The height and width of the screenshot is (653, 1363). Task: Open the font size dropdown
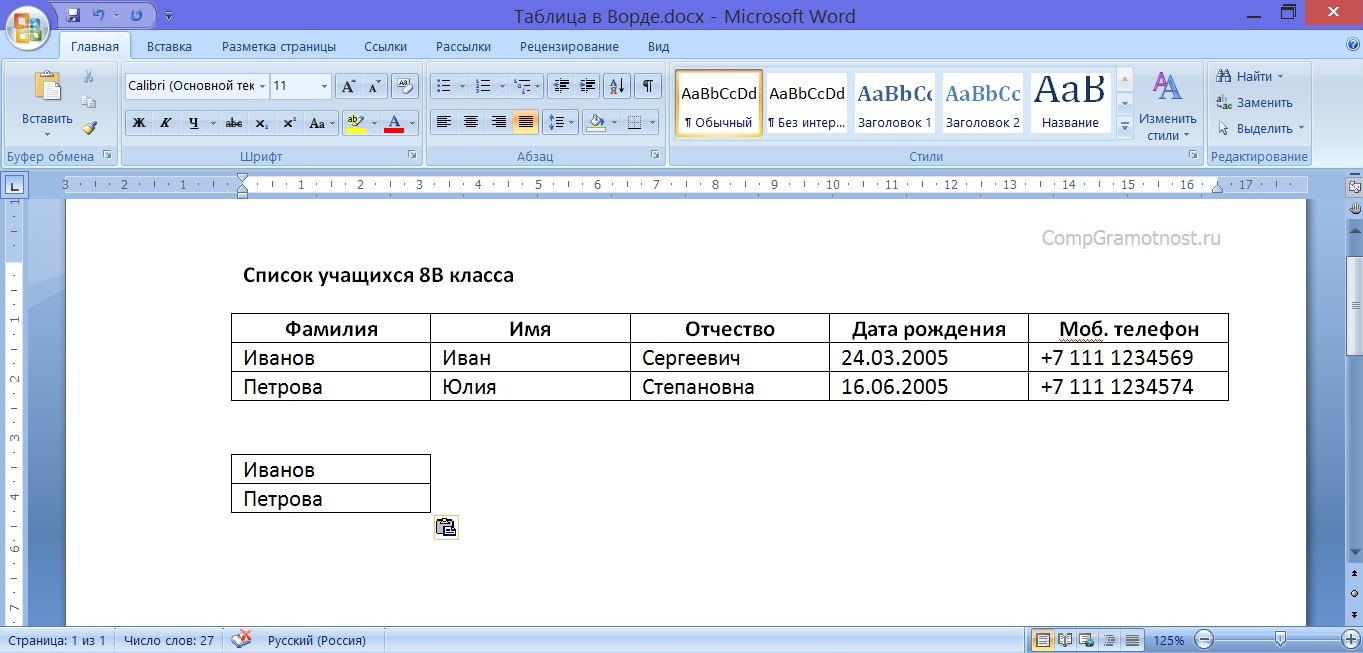(x=324, y=87)
